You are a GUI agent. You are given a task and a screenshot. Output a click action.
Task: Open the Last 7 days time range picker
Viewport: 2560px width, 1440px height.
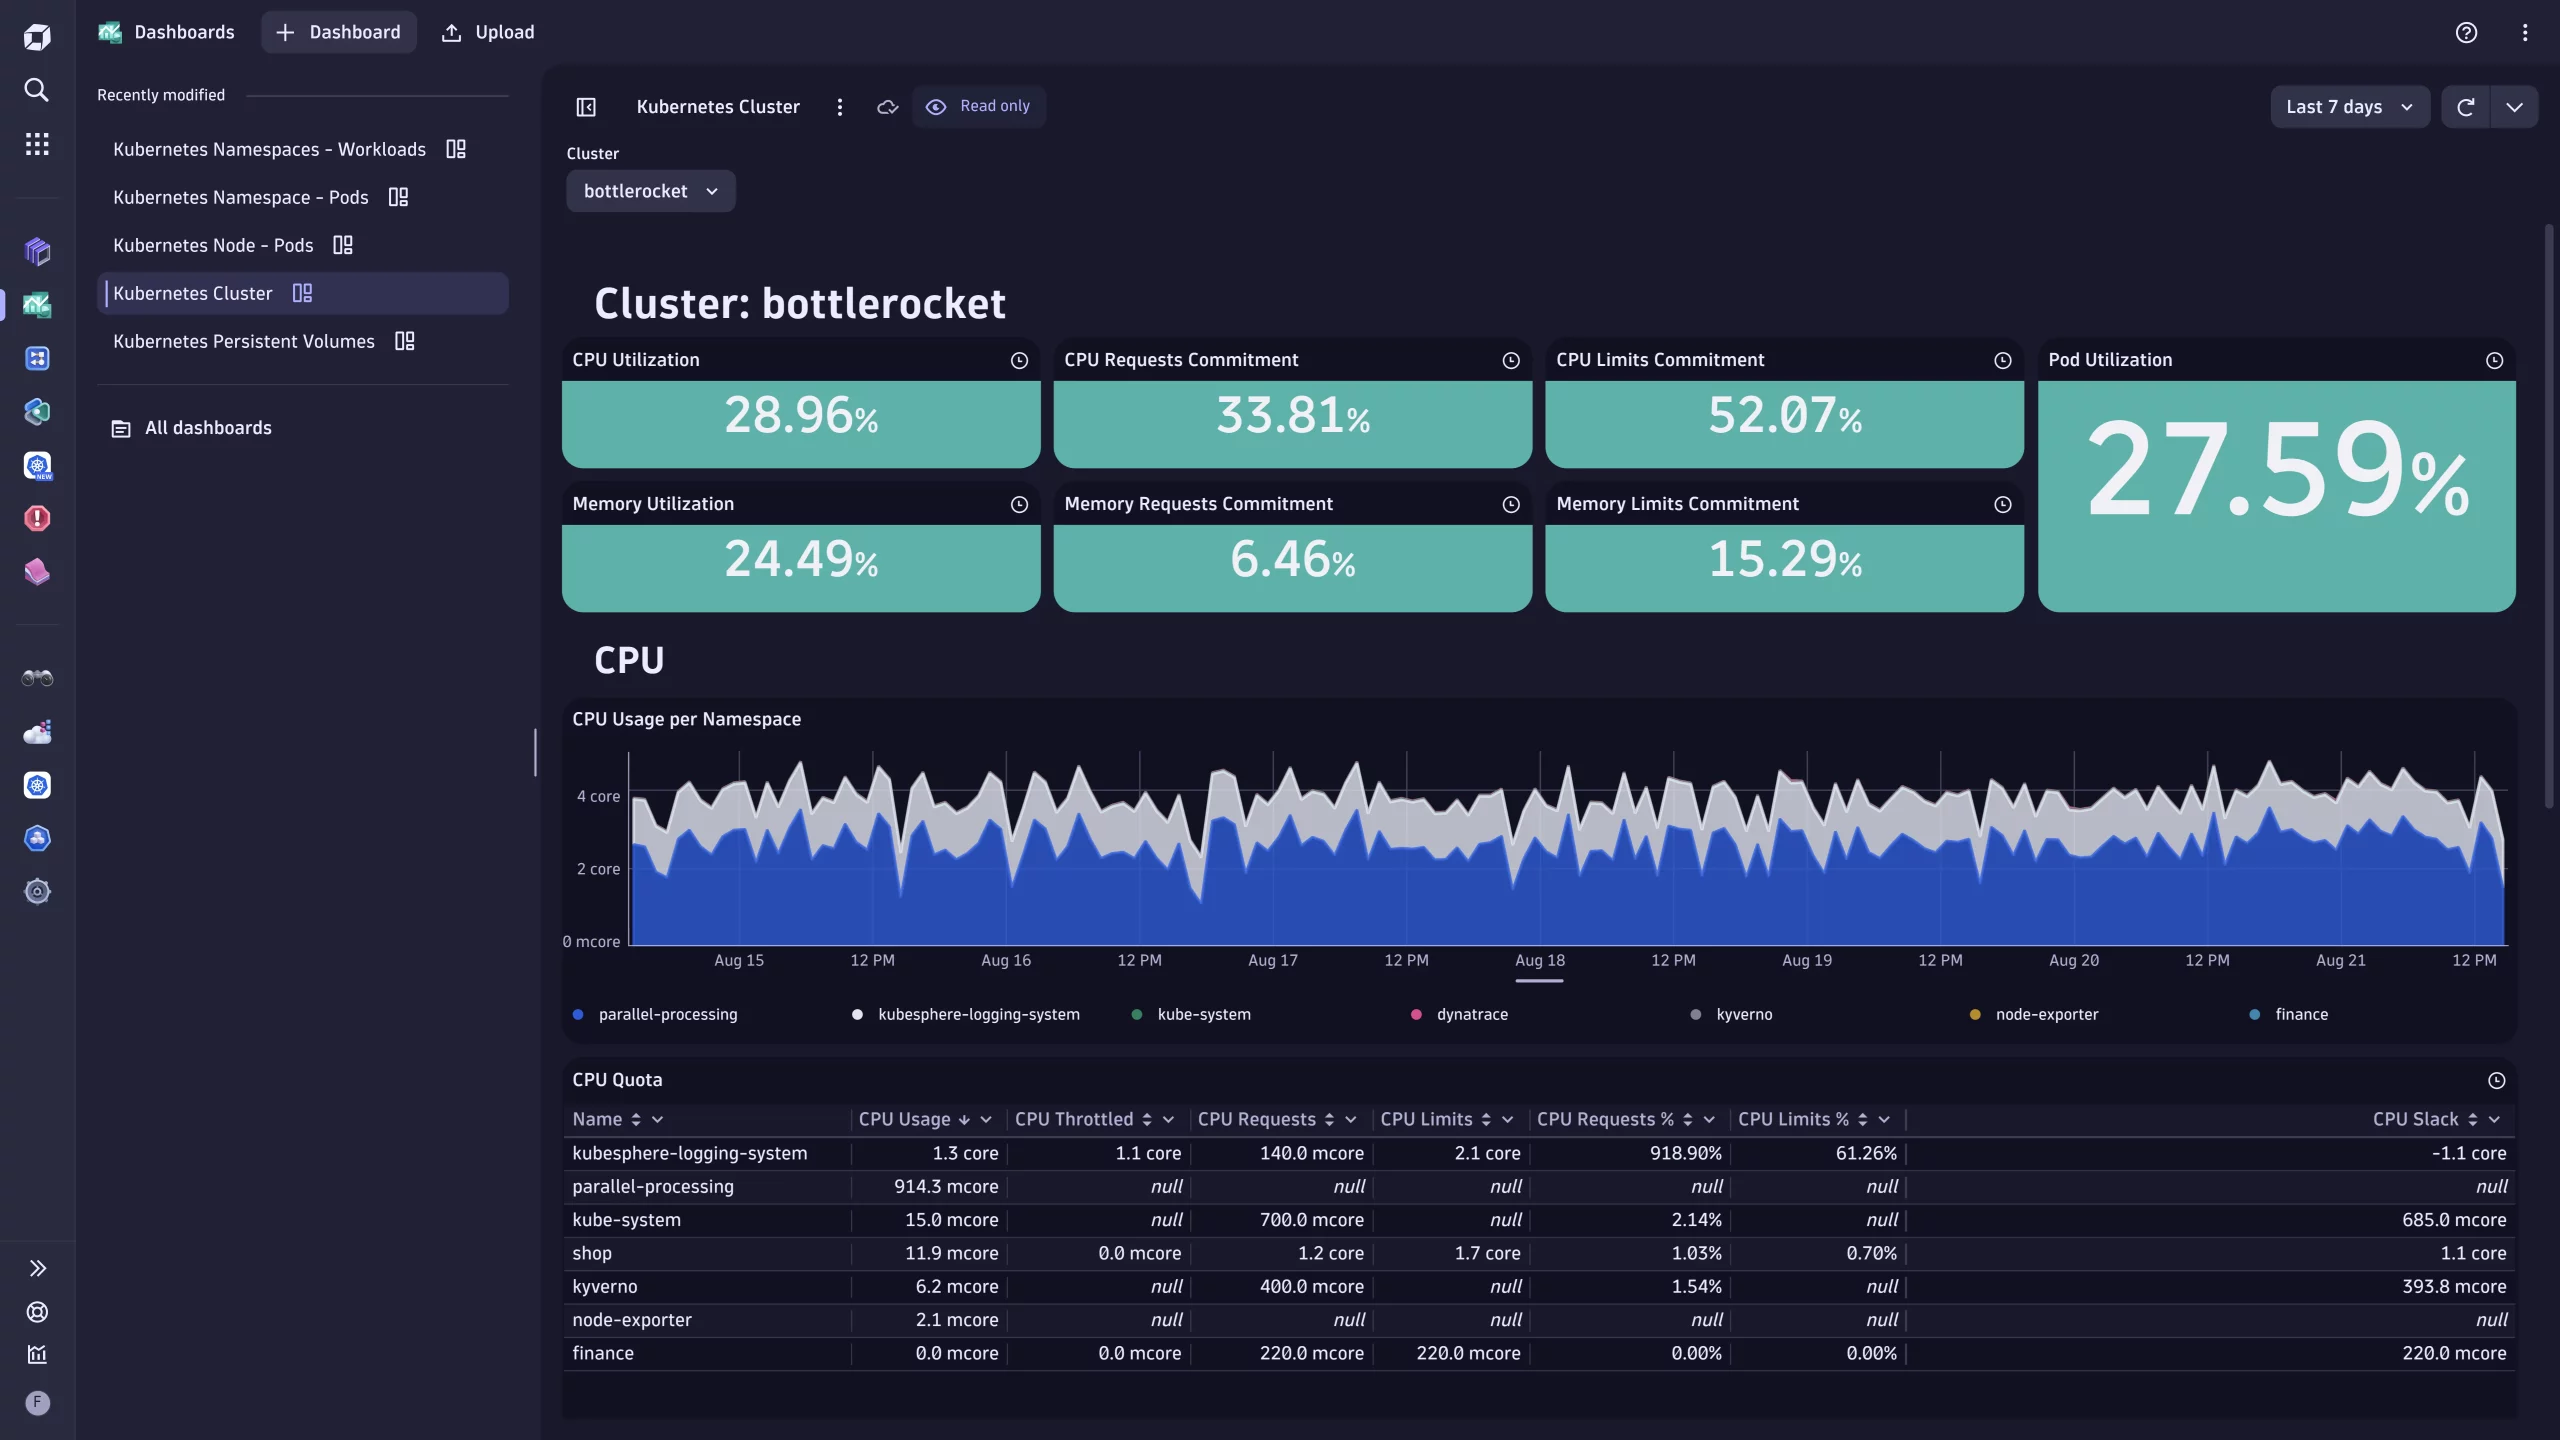point(2349,106)
